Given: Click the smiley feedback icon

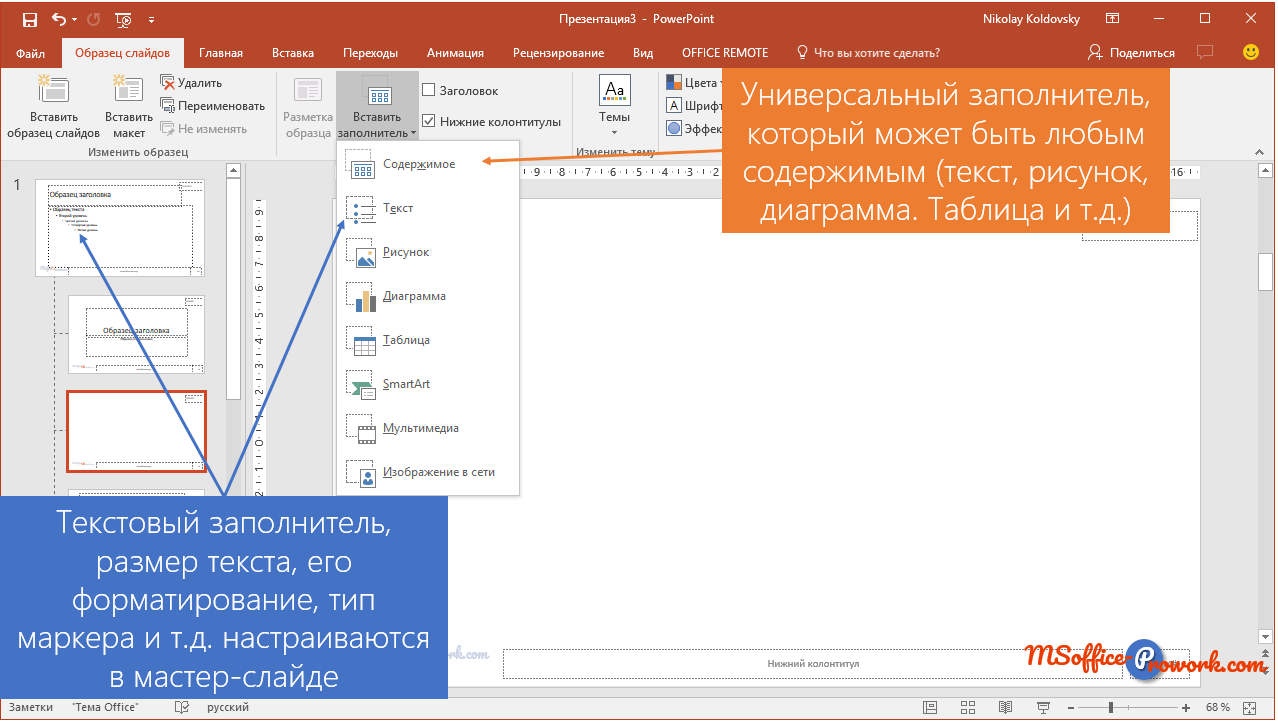Looking at the screenshot, I should click(x=1250, y=52).
